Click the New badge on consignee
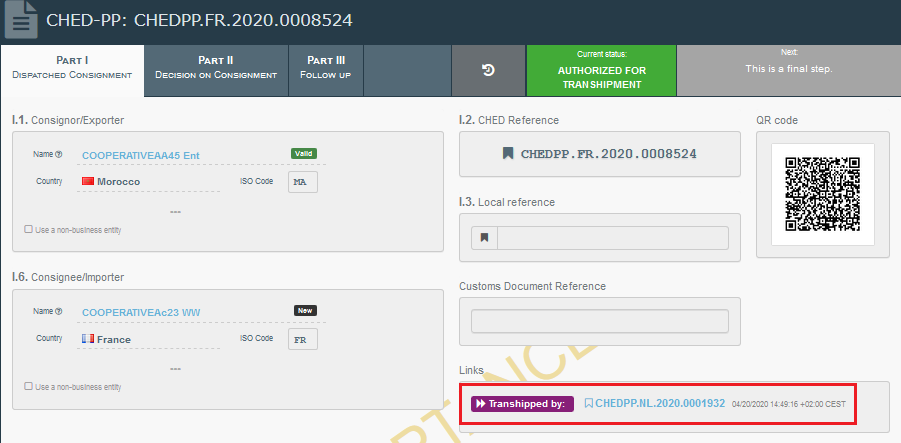The width and height of the screenshot is (901, 443). pyautogui.click(x=305, y=310)
